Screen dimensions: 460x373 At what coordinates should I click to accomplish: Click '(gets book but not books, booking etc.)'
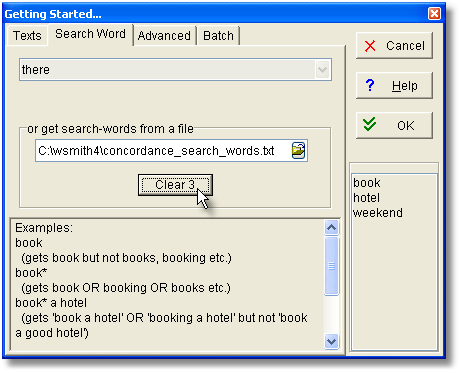[x=126, y=258]
